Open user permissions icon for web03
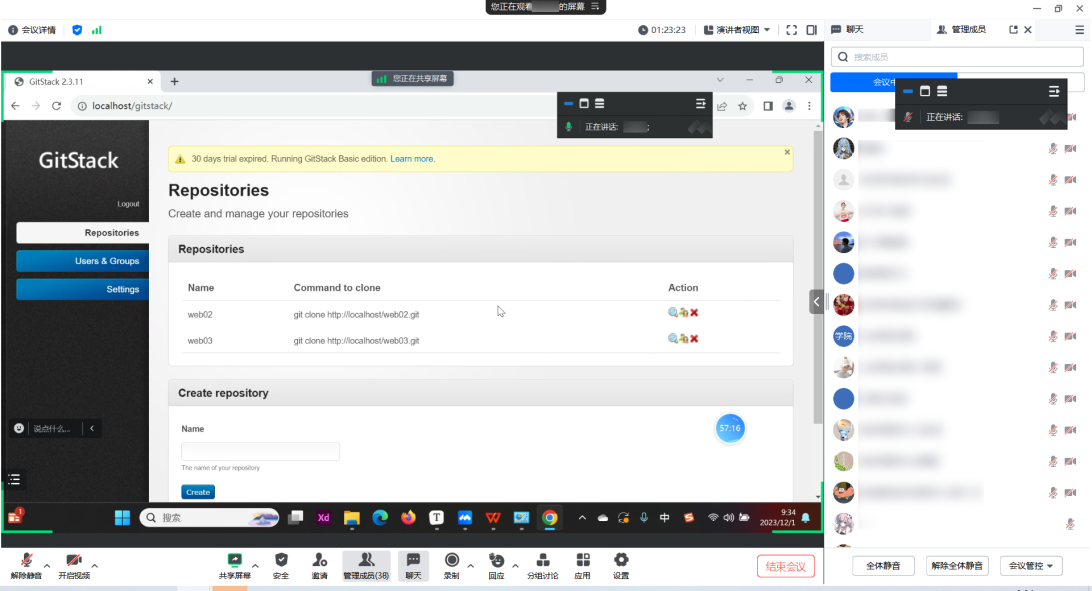 [683, 339]
